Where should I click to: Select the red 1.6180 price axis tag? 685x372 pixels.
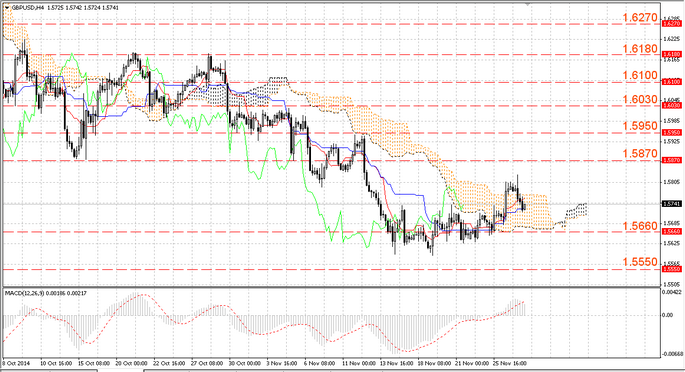coord(672,55)
